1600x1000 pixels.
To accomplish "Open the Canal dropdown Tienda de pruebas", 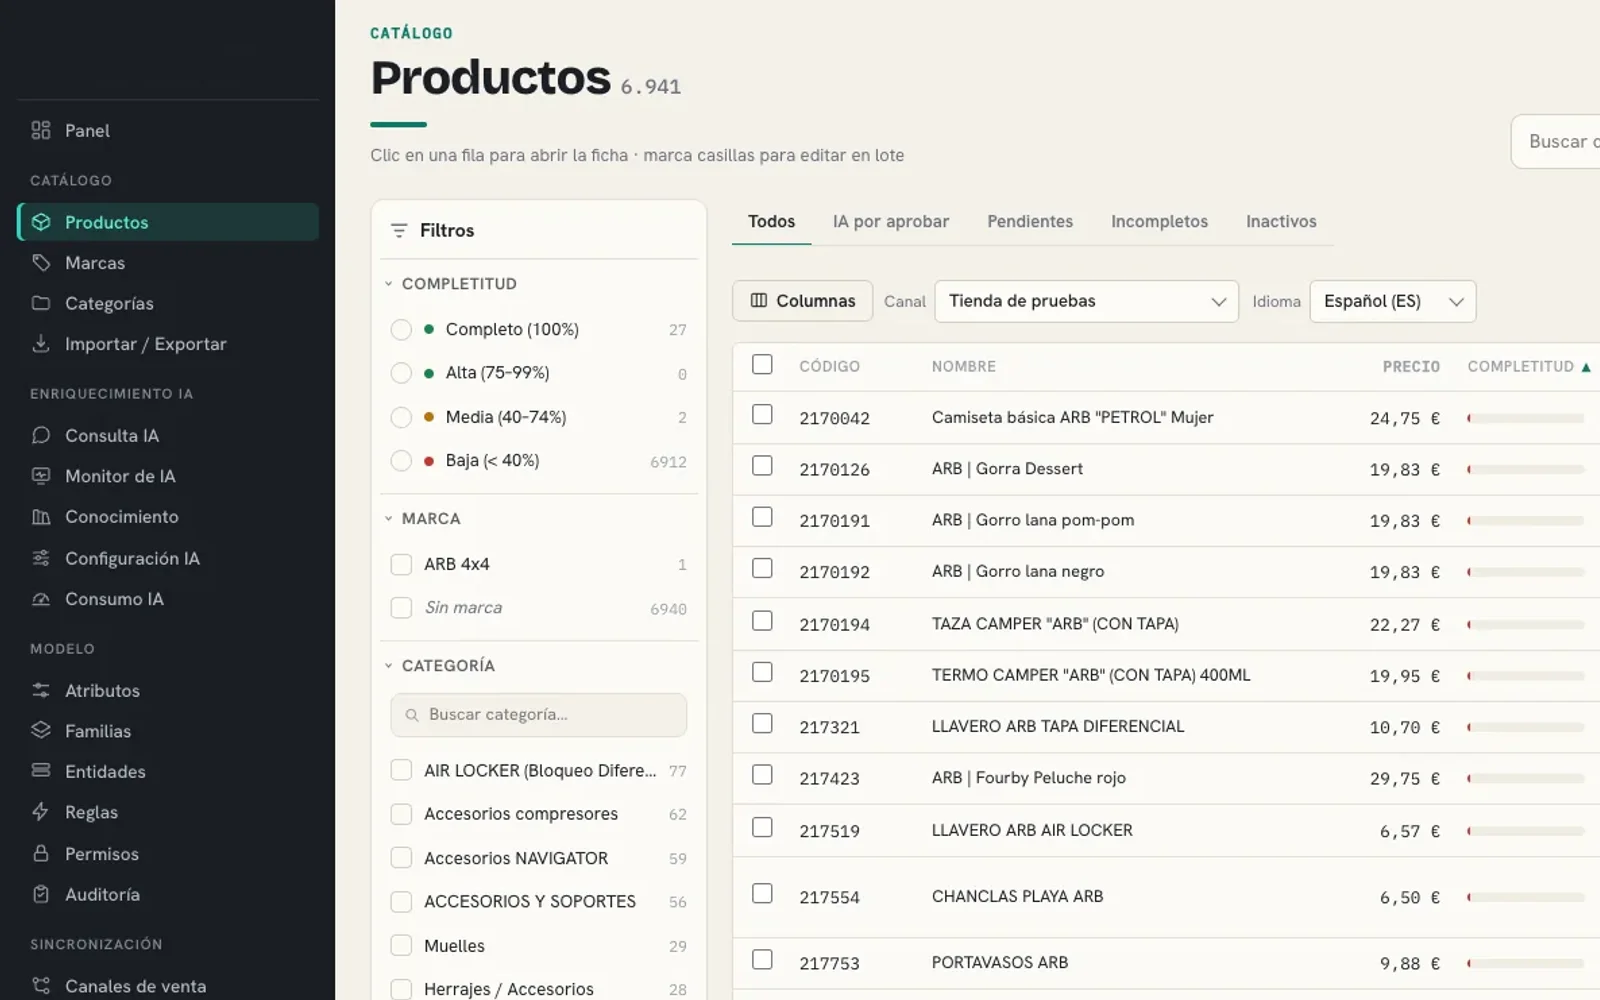I will [x=1086, y=301].
